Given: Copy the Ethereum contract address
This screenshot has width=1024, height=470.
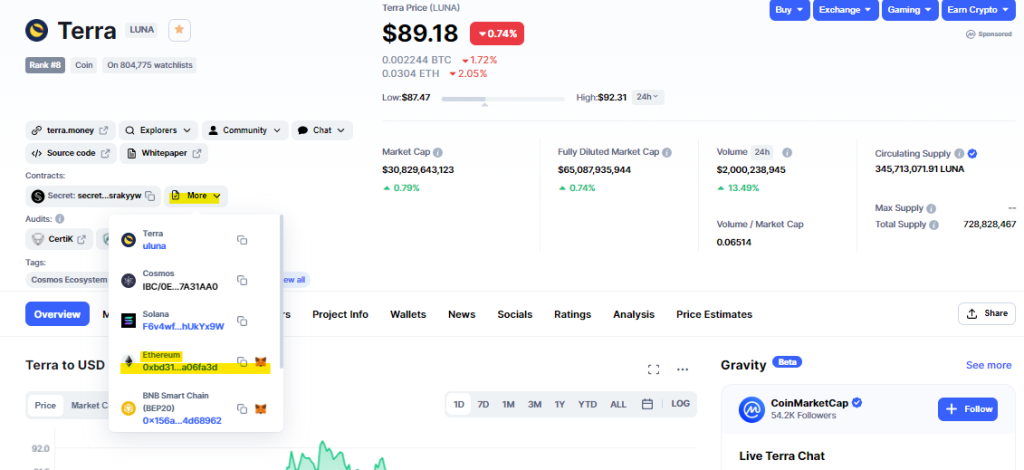Looking at the screenshot, I should coord(242,362).
